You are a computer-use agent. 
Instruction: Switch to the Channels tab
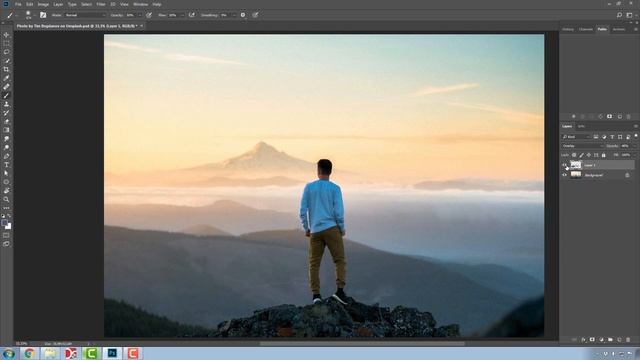tap(586, 29)
